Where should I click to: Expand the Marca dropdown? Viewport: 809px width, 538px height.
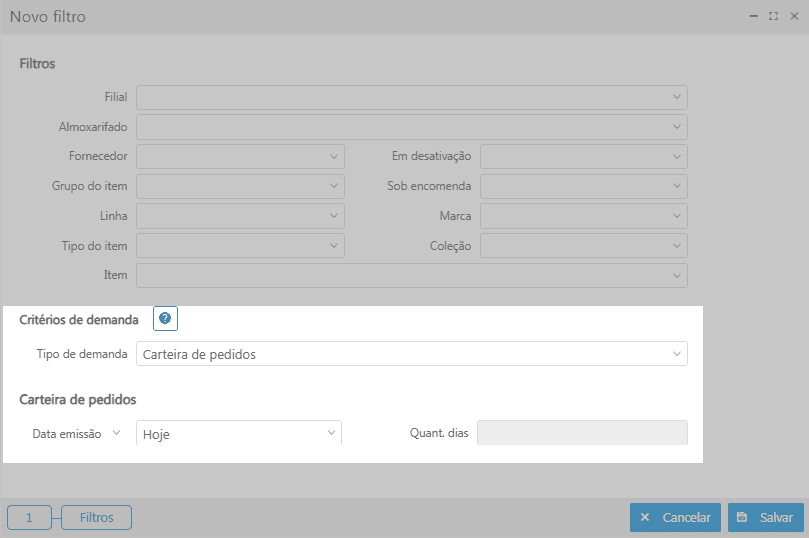583,216
